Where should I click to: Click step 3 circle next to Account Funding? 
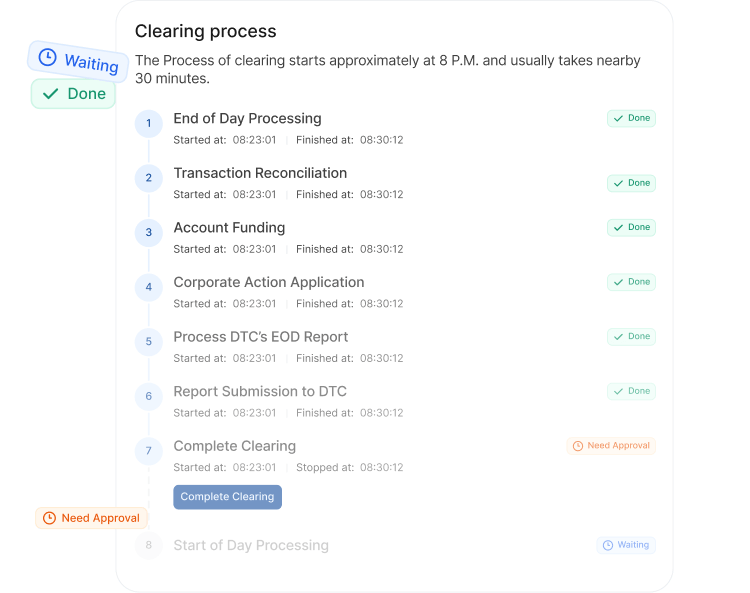tap(149, 232)
